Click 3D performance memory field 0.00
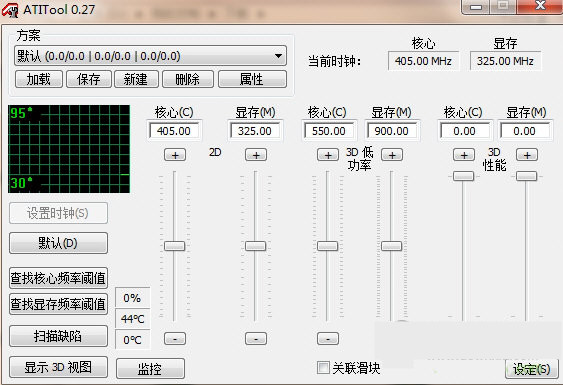 tap(525, 131)
